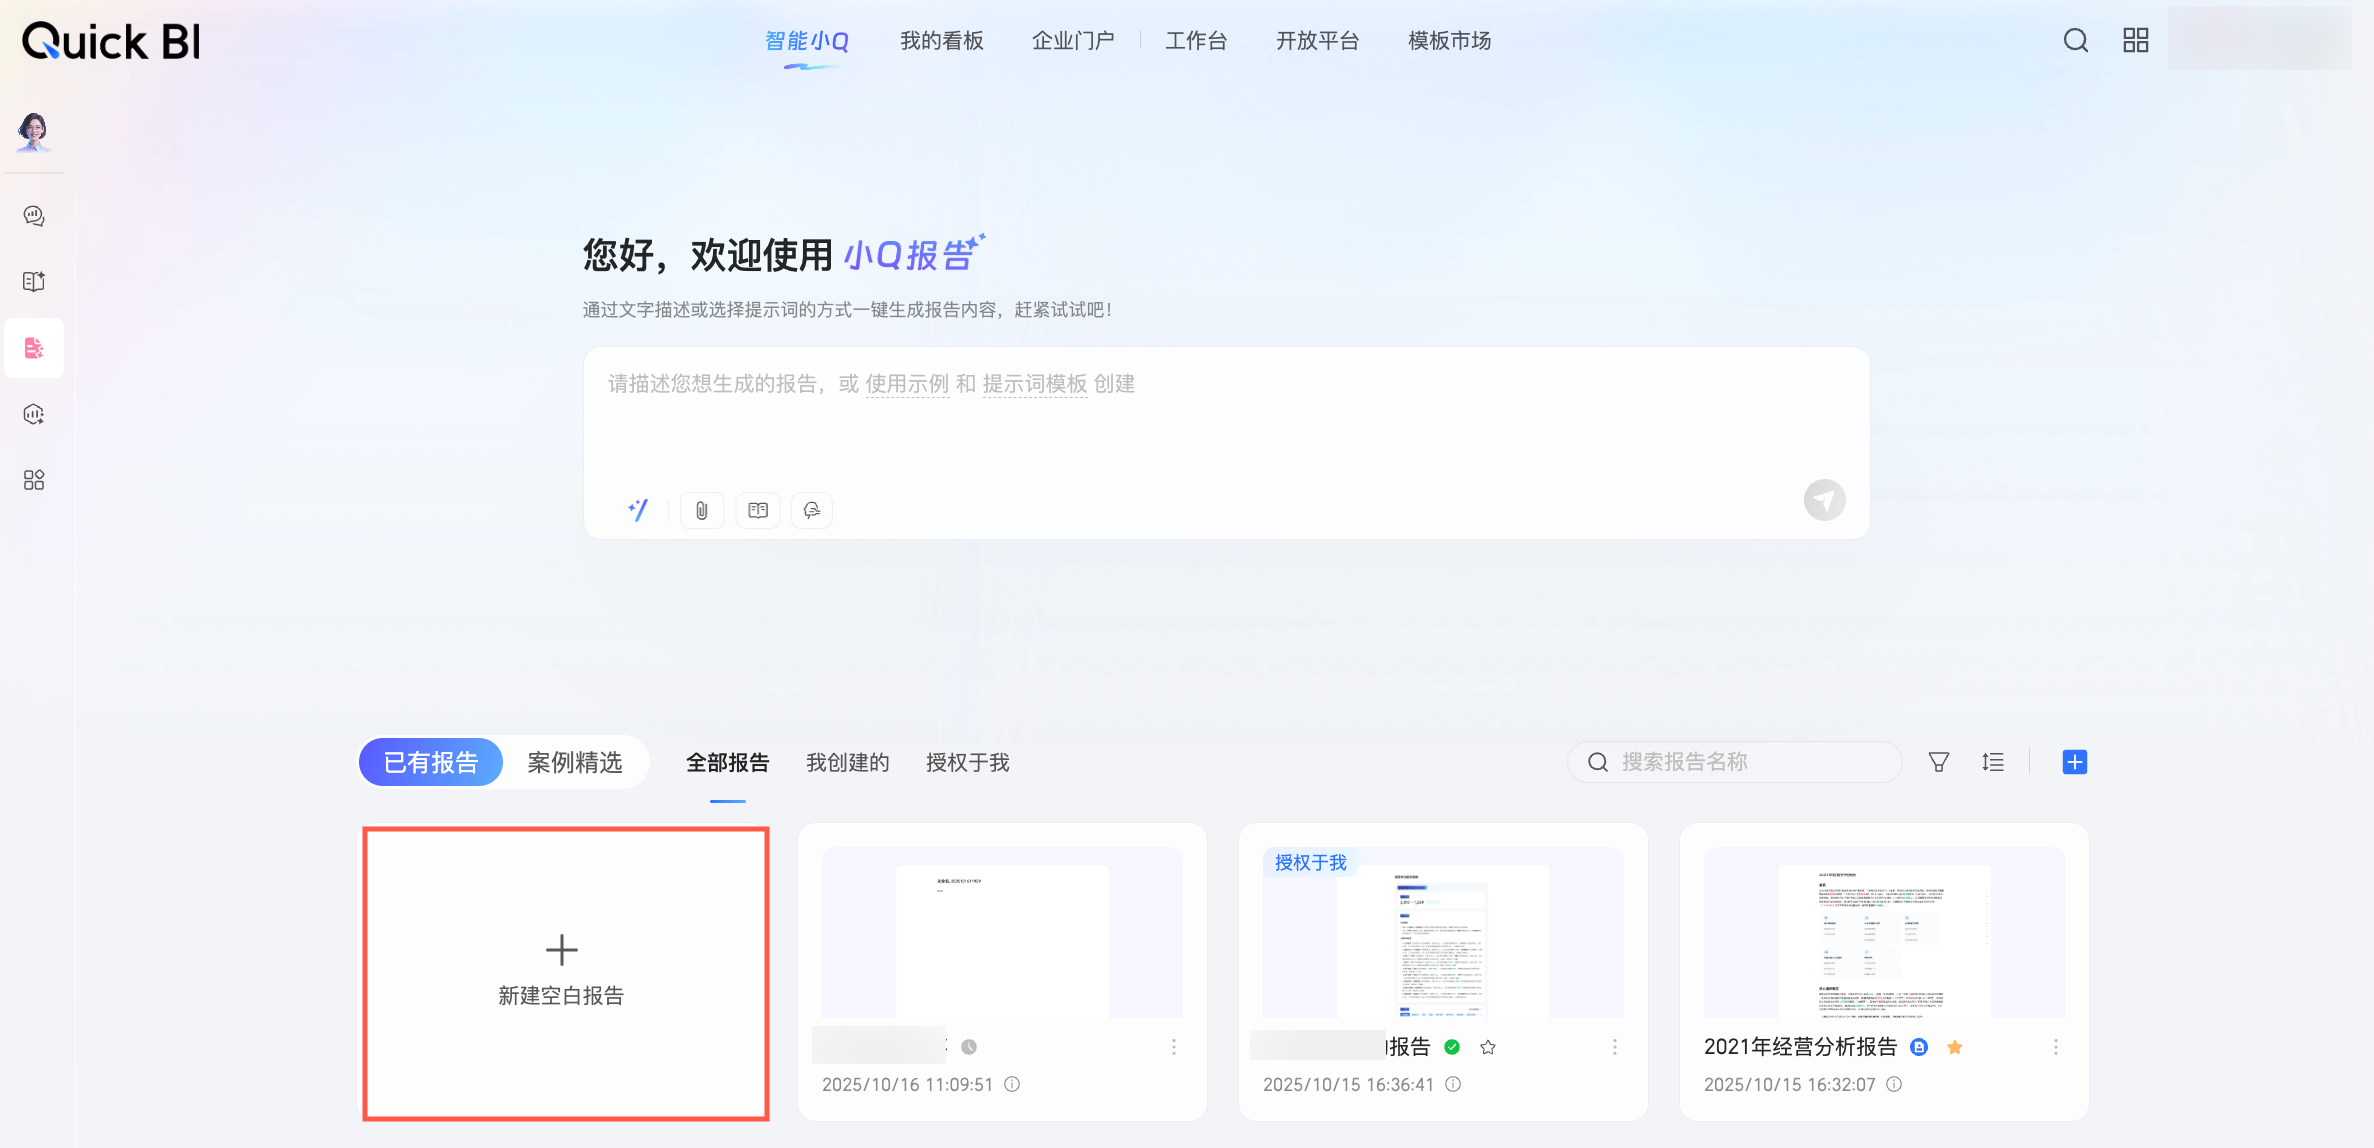Image resolution: width=2374 pixels, height=1148 pixels.
Task: Switch to 我创建的 tab
Action: point(847,763)
